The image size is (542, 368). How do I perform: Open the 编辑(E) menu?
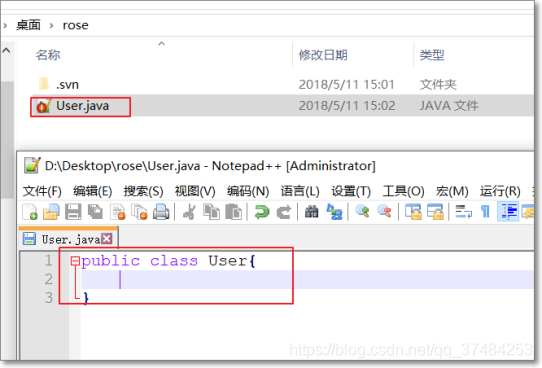[93, 191]
